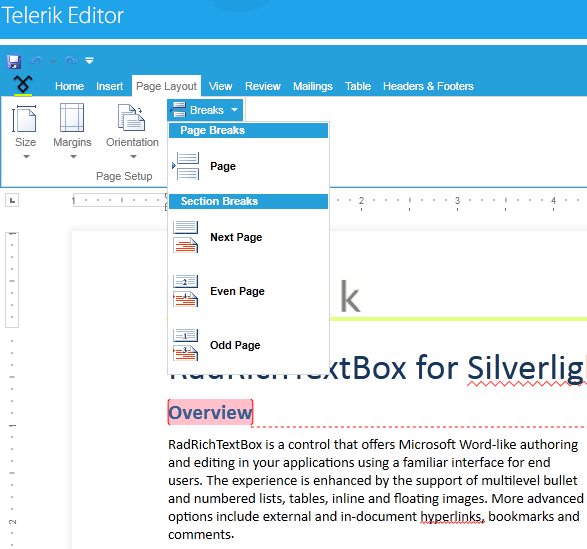Open the Customize Quick Access Toolbar arrow
The image size is (587, 549).
tap(89, 61)
